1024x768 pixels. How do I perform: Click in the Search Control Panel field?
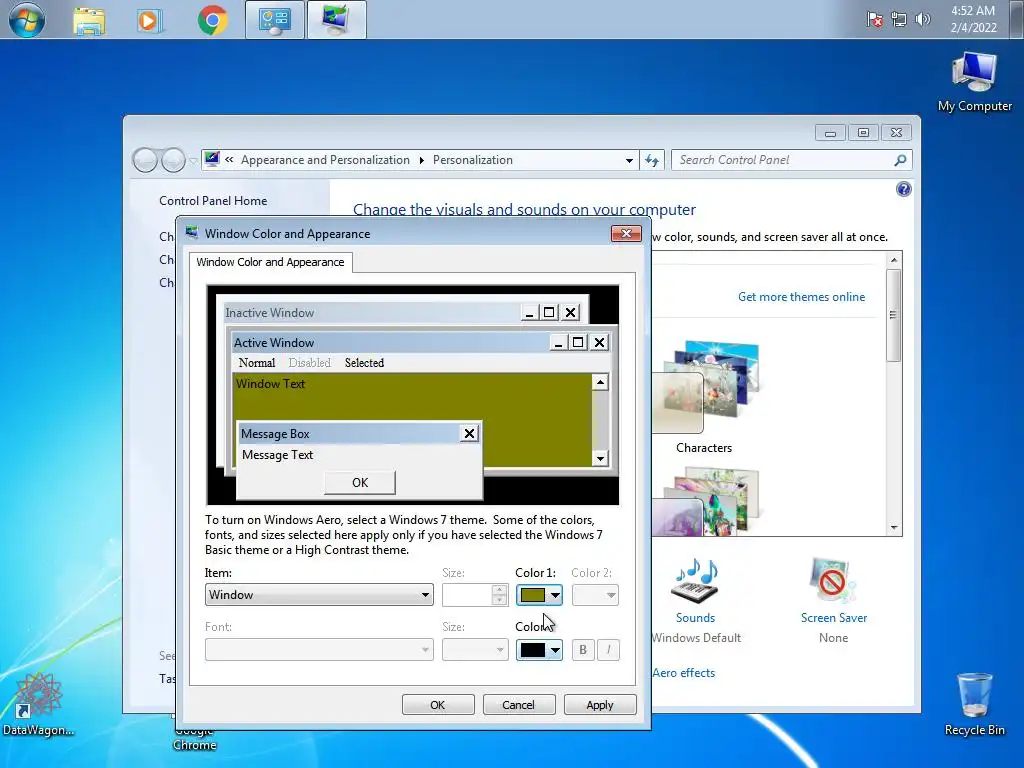click(x=784, y=160)
